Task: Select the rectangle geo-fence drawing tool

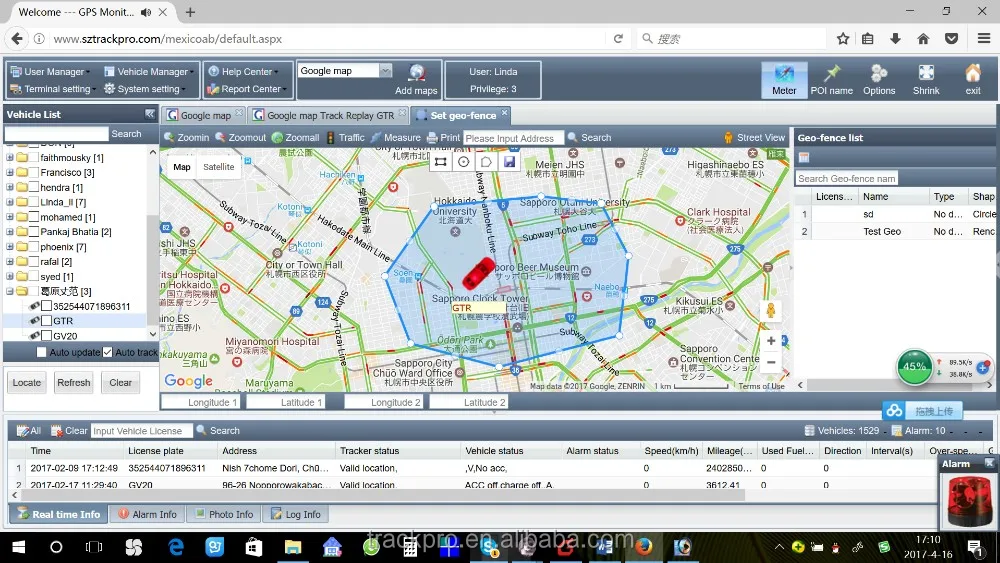Action: pos(441,162)
